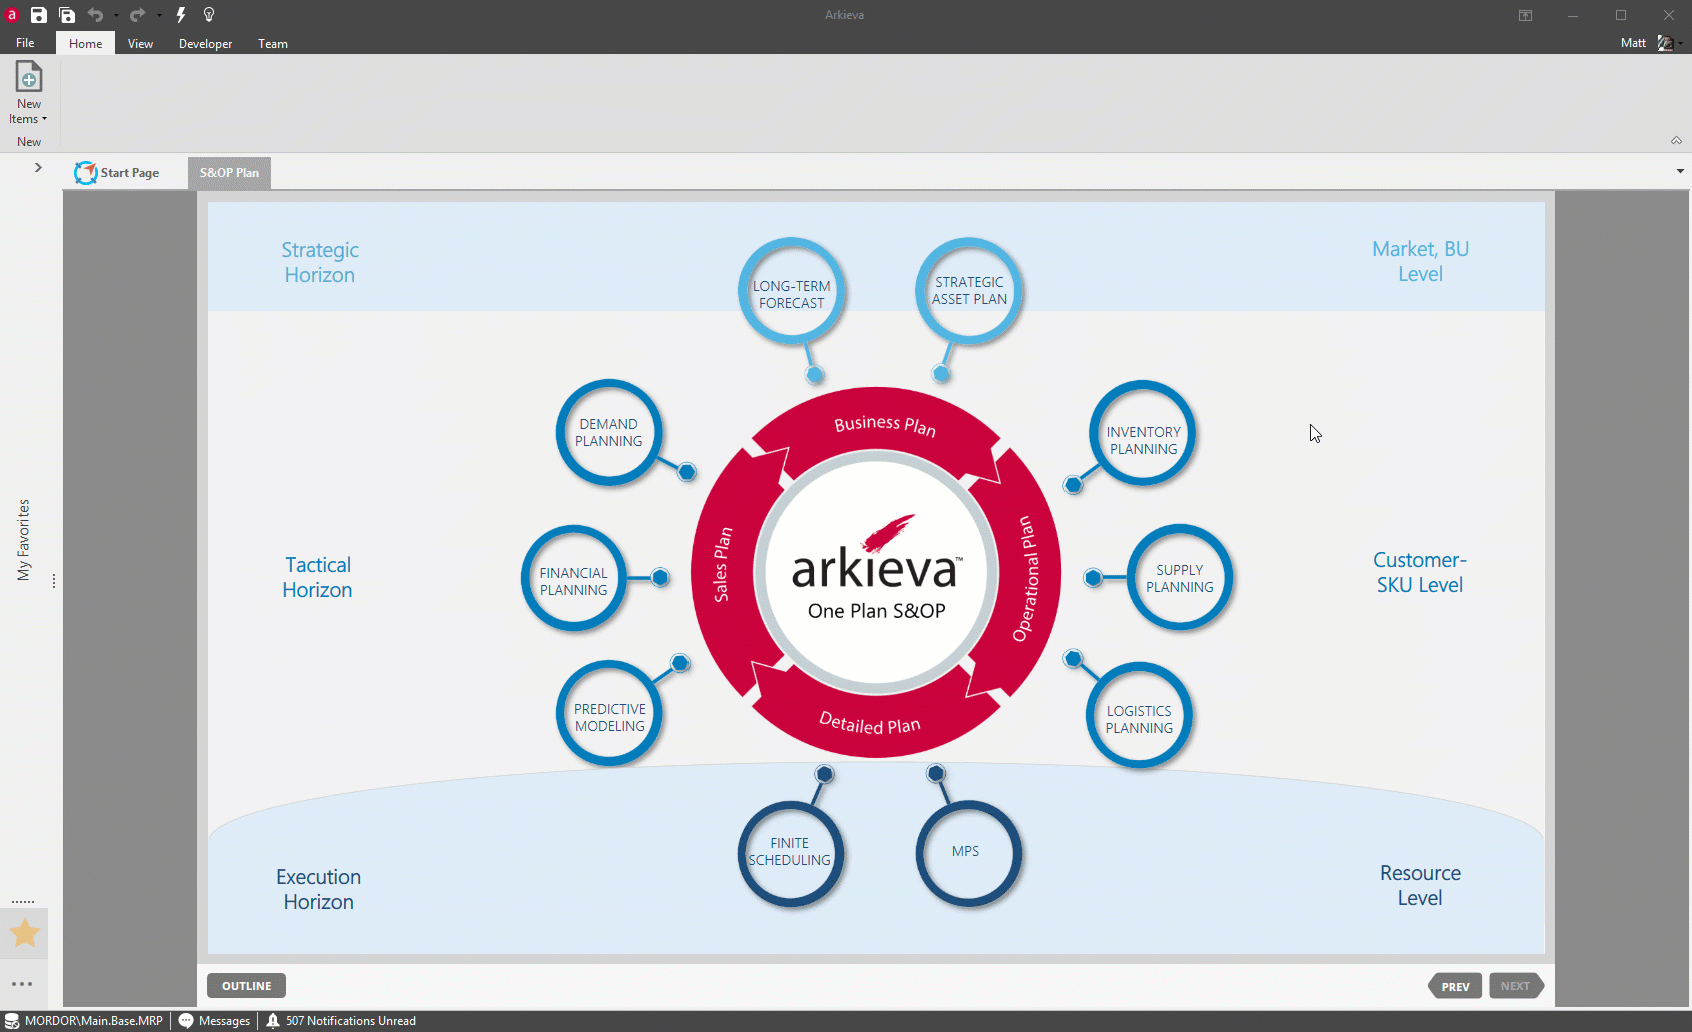
Task: Click the Detailed Plan arrow segment
Action: coord(869,722)
